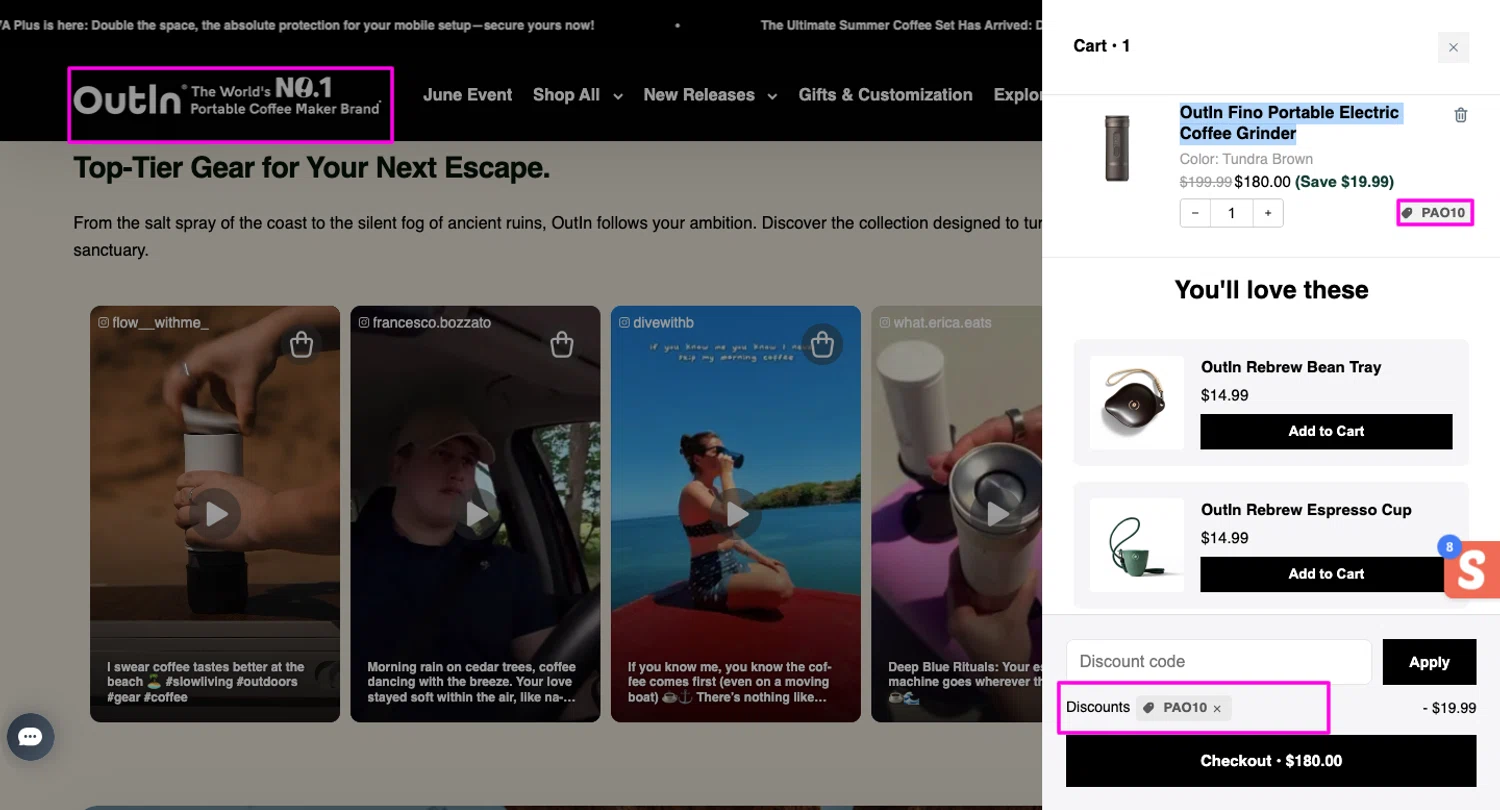Click the Ultimate Summer Coffee Set announcement text
Viewport: 1500px width, 810px height.
[900, 25]
